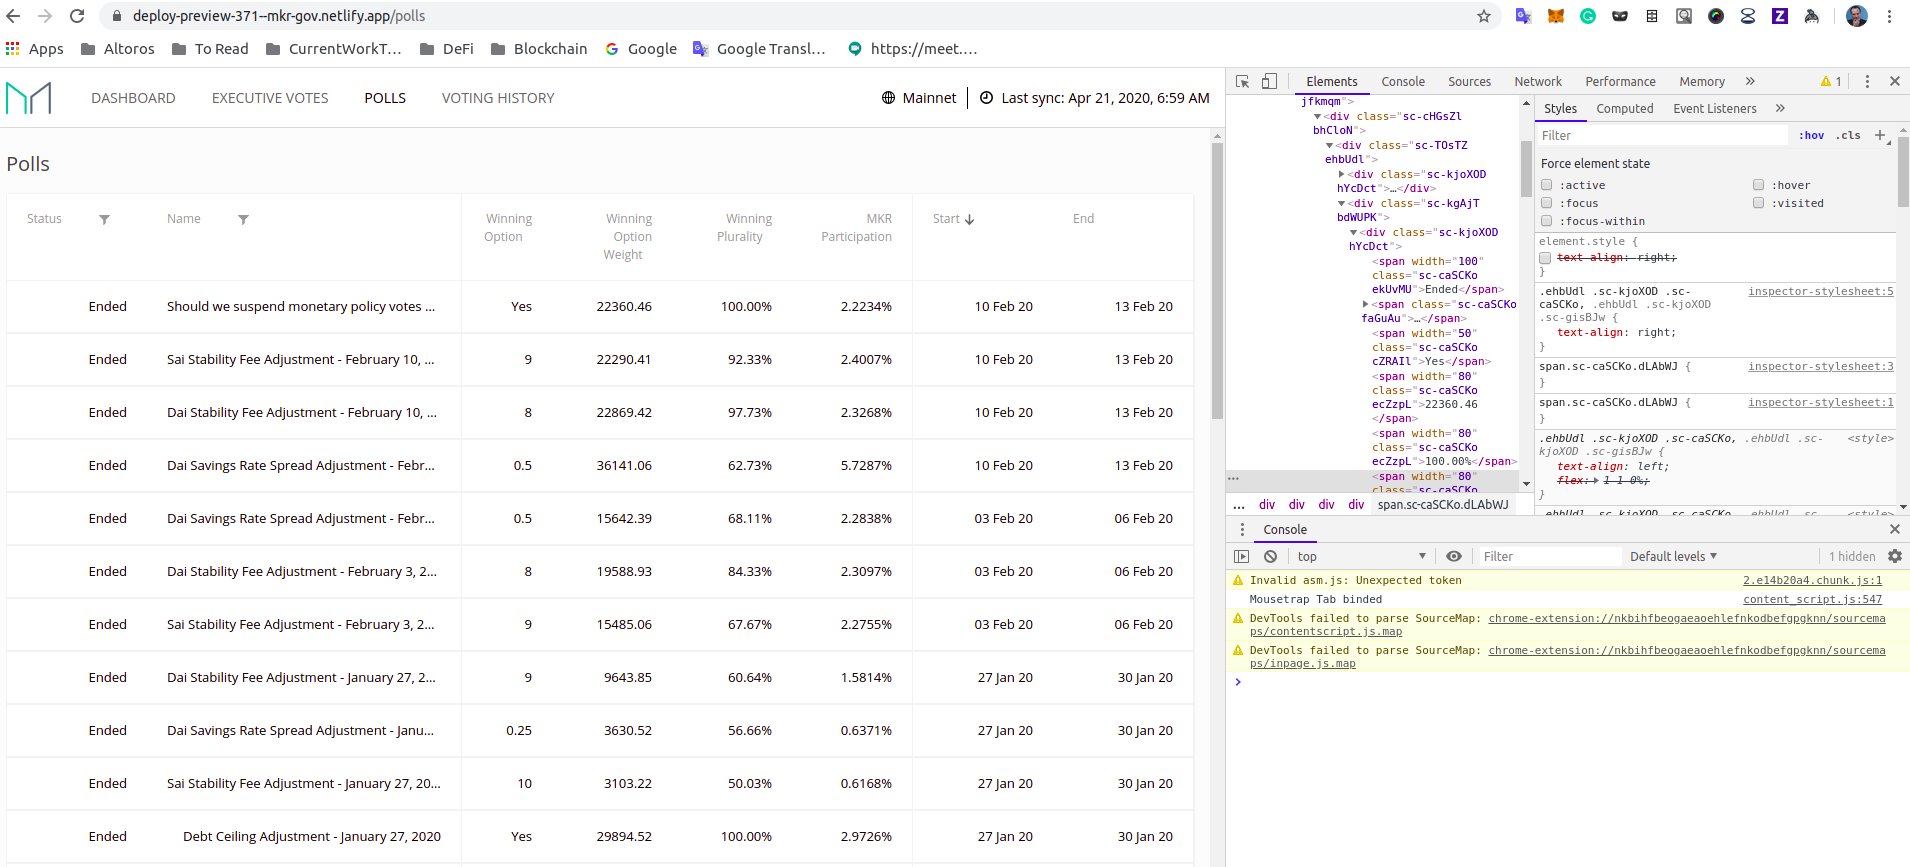Go back to the previous page
This screenshot has height=867, width=1910.
(x=13, y=16)
